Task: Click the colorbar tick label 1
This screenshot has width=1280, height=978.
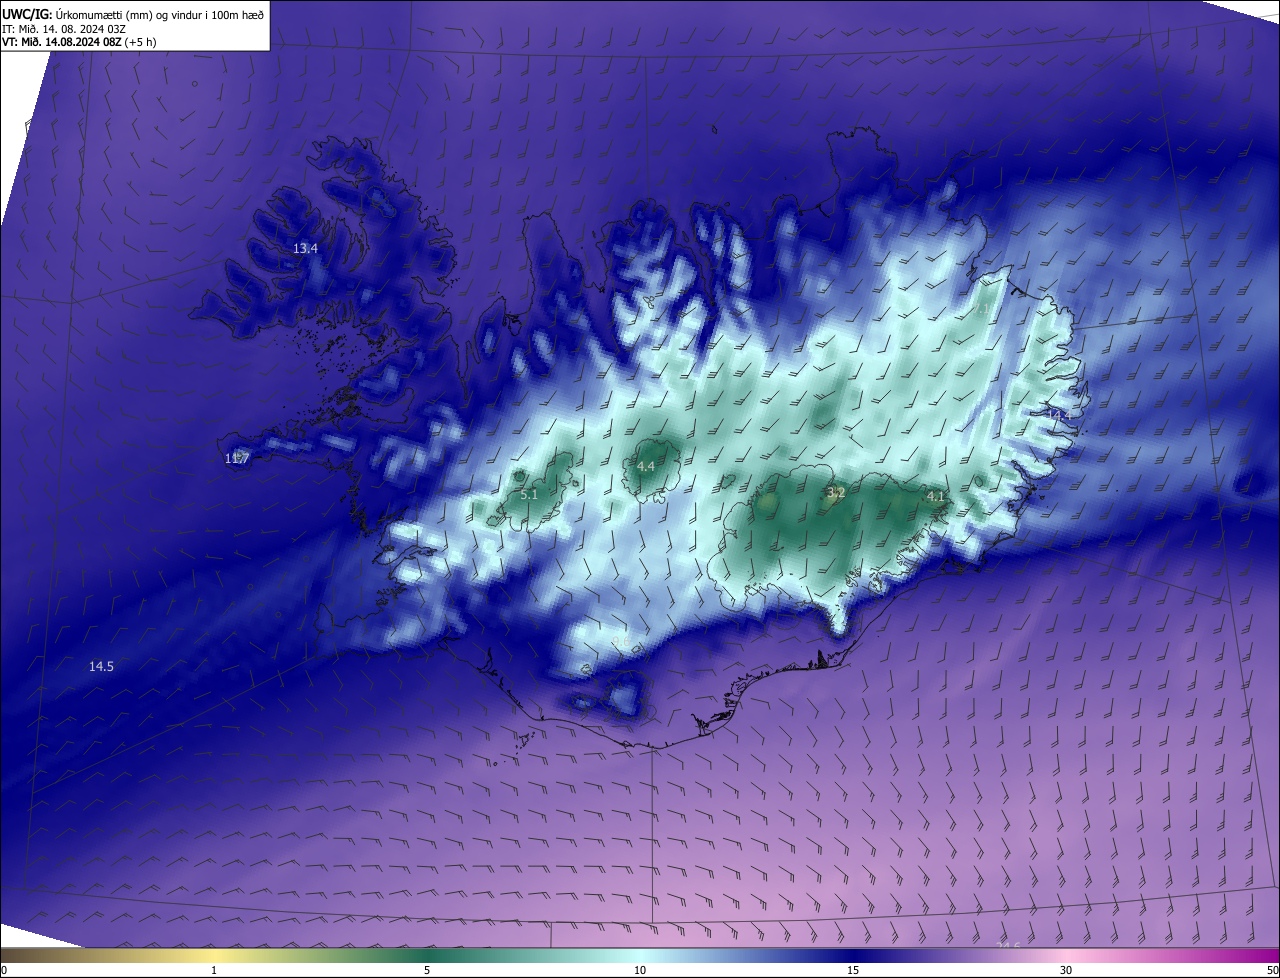Action: [214, 970]
